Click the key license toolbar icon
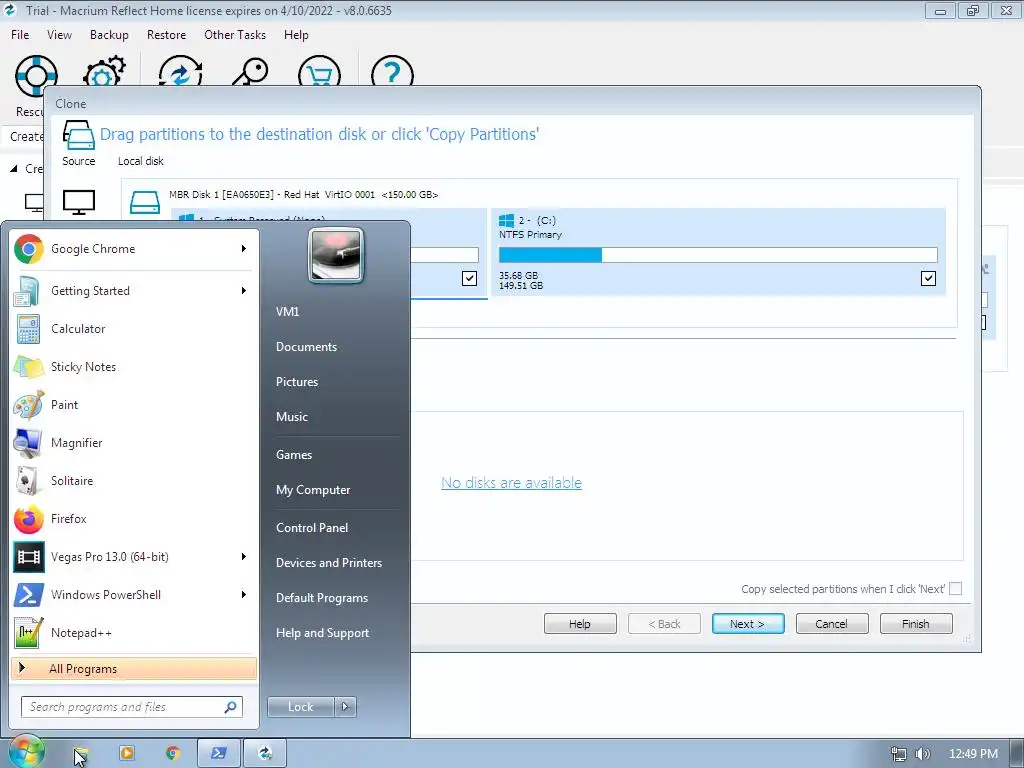 250,72
